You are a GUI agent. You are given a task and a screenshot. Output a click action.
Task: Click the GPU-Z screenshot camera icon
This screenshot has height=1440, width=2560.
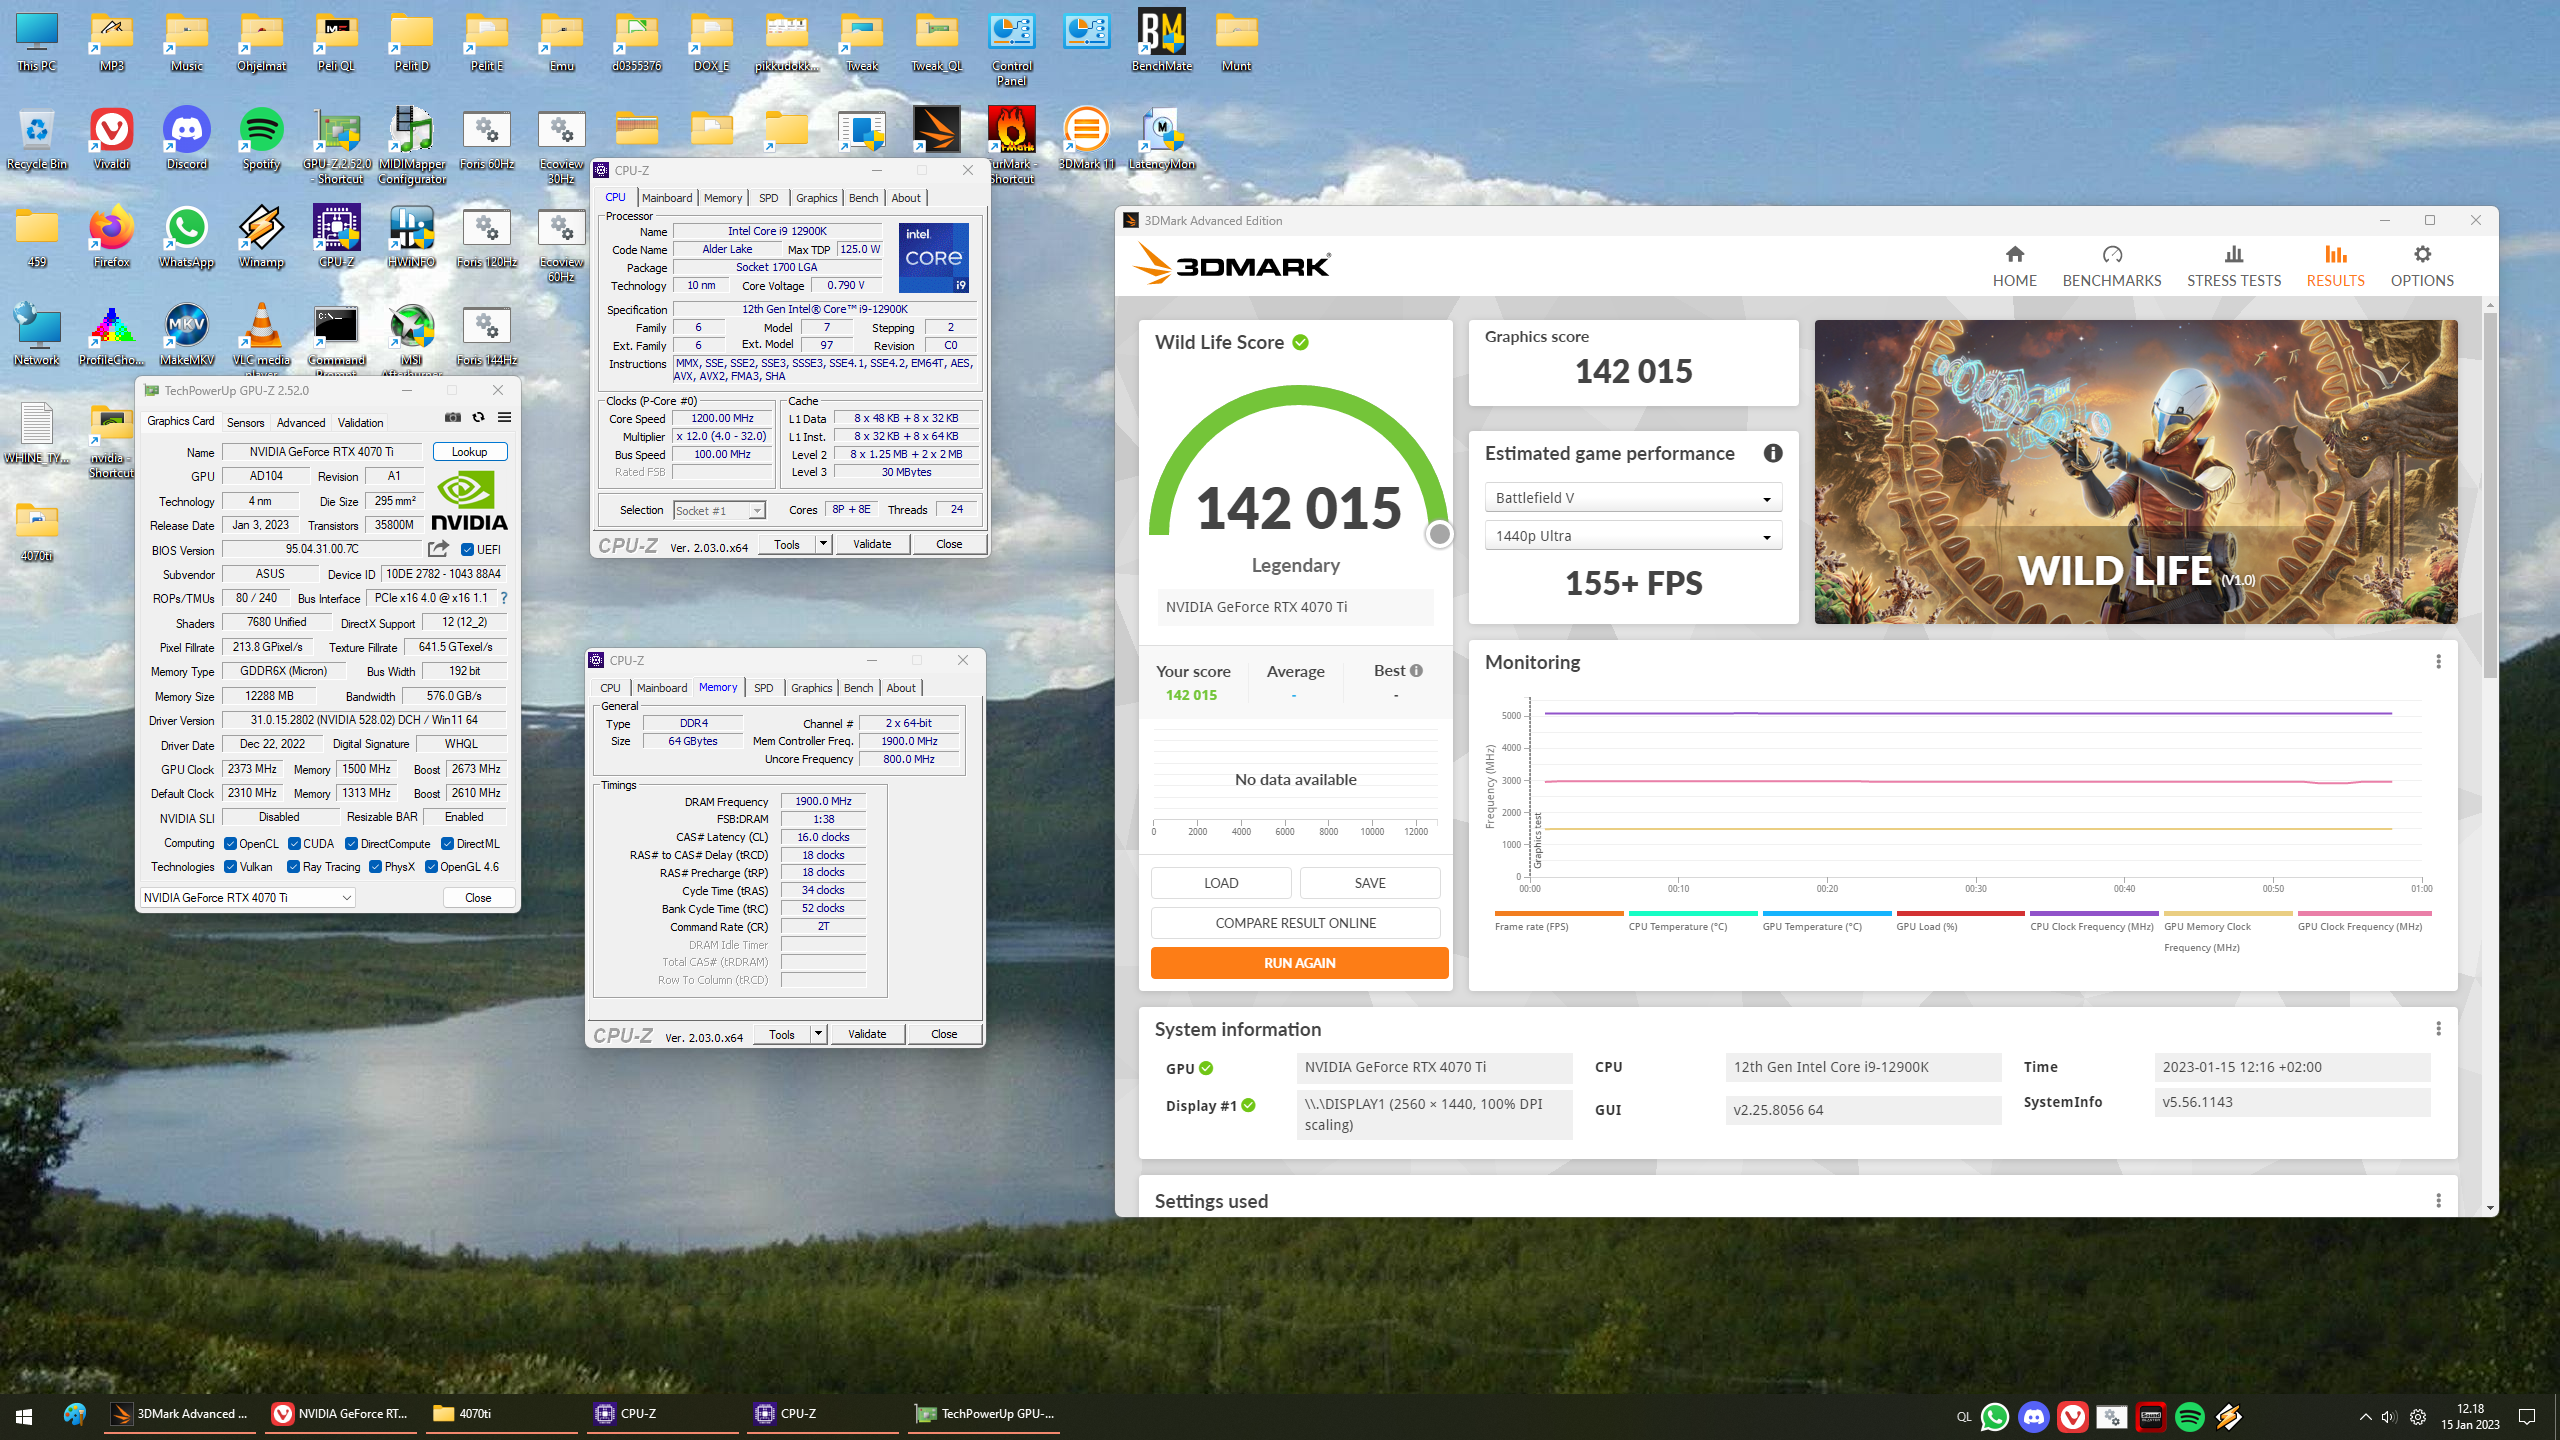(x=452, y=418)
